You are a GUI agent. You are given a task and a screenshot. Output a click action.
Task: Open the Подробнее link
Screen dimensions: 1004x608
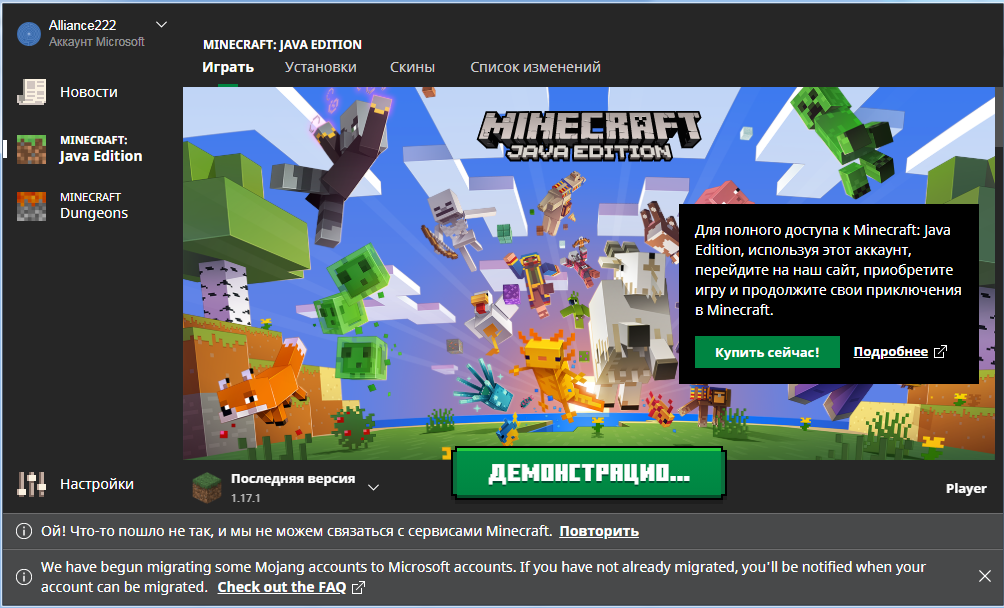click(x=900, y=352)
